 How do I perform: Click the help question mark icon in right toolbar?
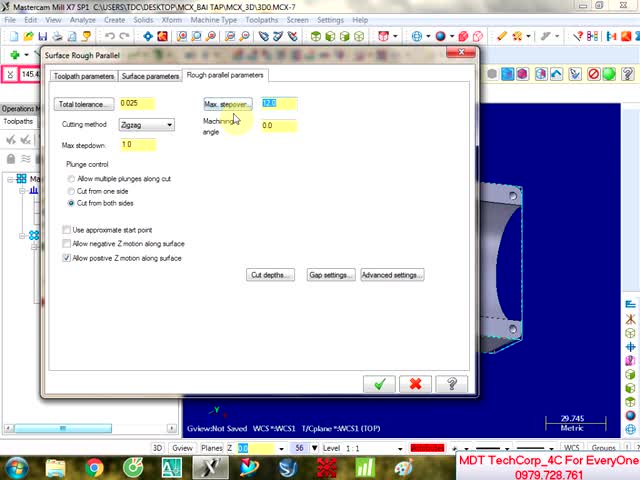point(627,74)
